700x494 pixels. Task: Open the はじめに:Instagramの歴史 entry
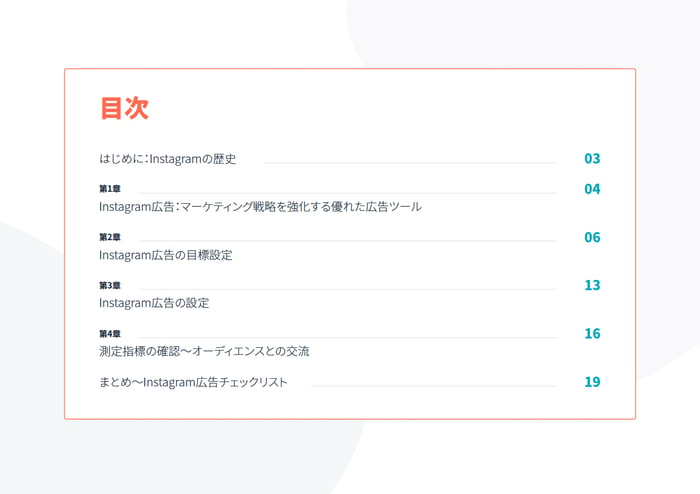(167, 159)
